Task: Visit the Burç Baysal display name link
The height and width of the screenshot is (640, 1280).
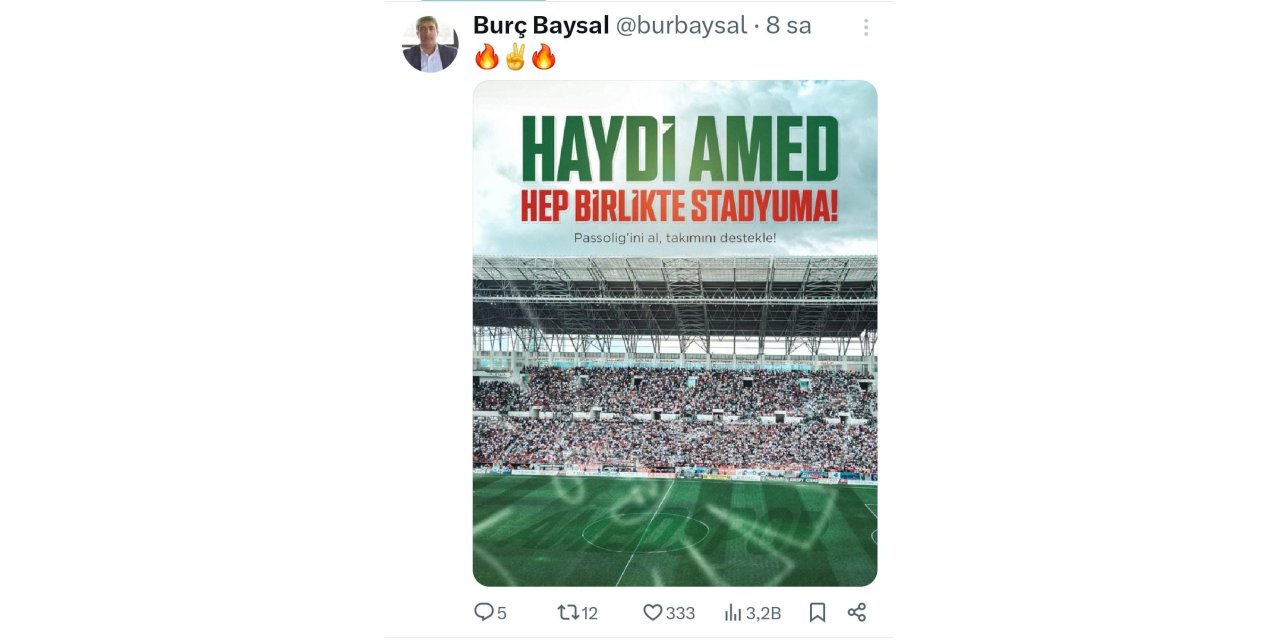Action: coord(541,26)
